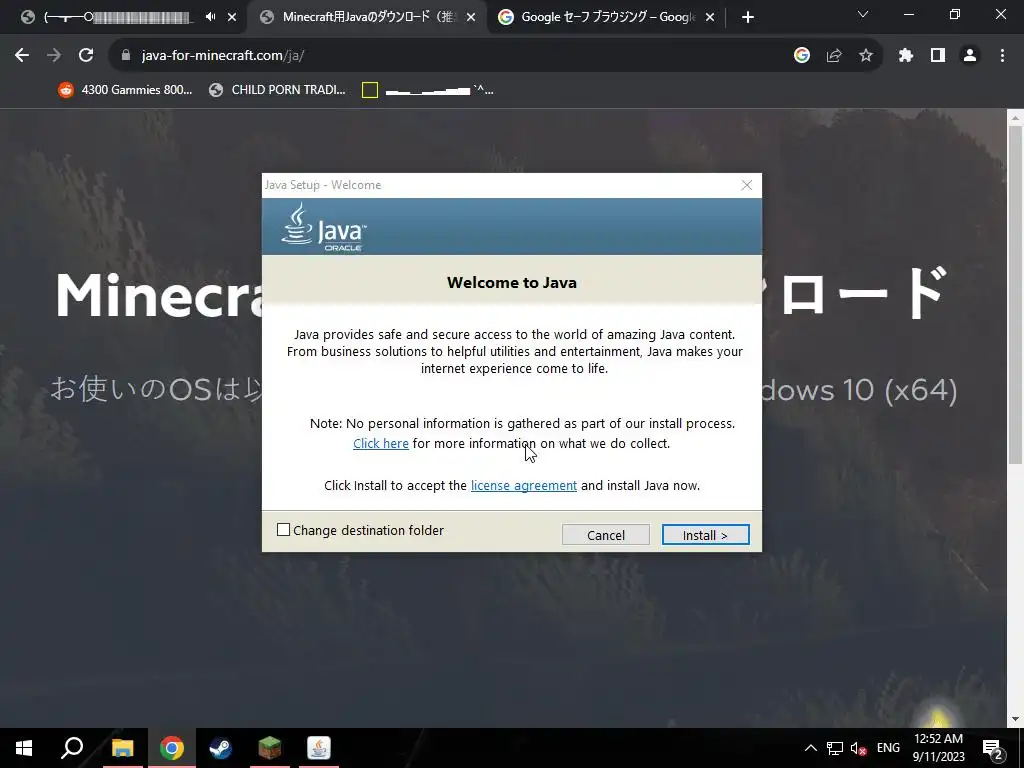Viewport: 1024px width, 768px height.
Task: Open Minecraft from the taskbar
Action: [270, 748]
